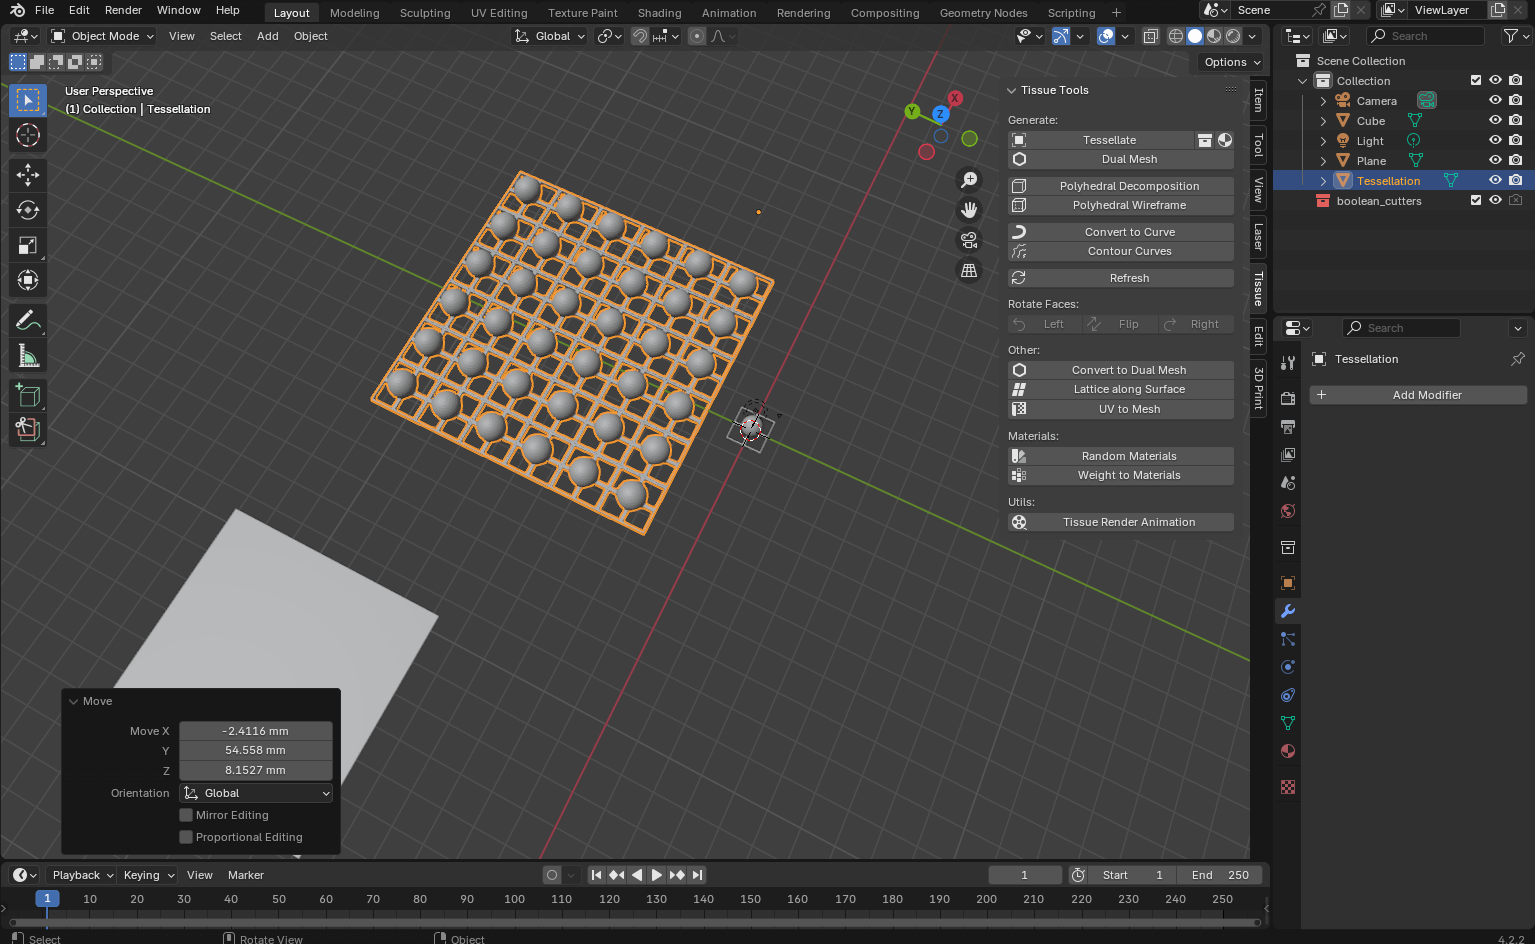The width and height of the screenshot is (1535, 944).
Task: Collapse the Tissue Tools panel
Action: tap(1012, 90)
